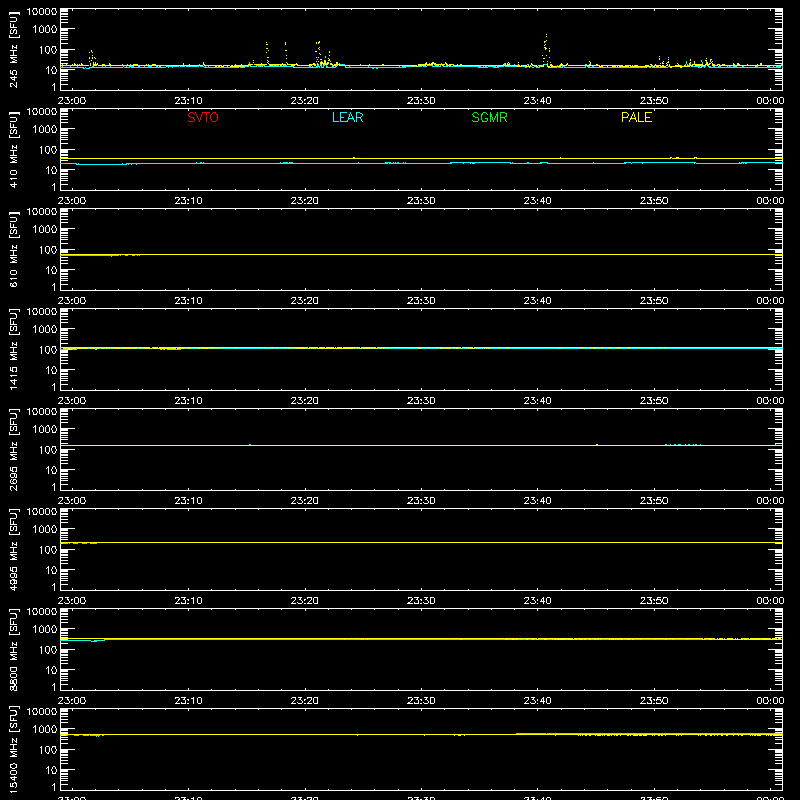The width and height of the screenshot is (800, 800).
Task: Click the red SVTO station legend label
Action: click(x=203, y=117)
